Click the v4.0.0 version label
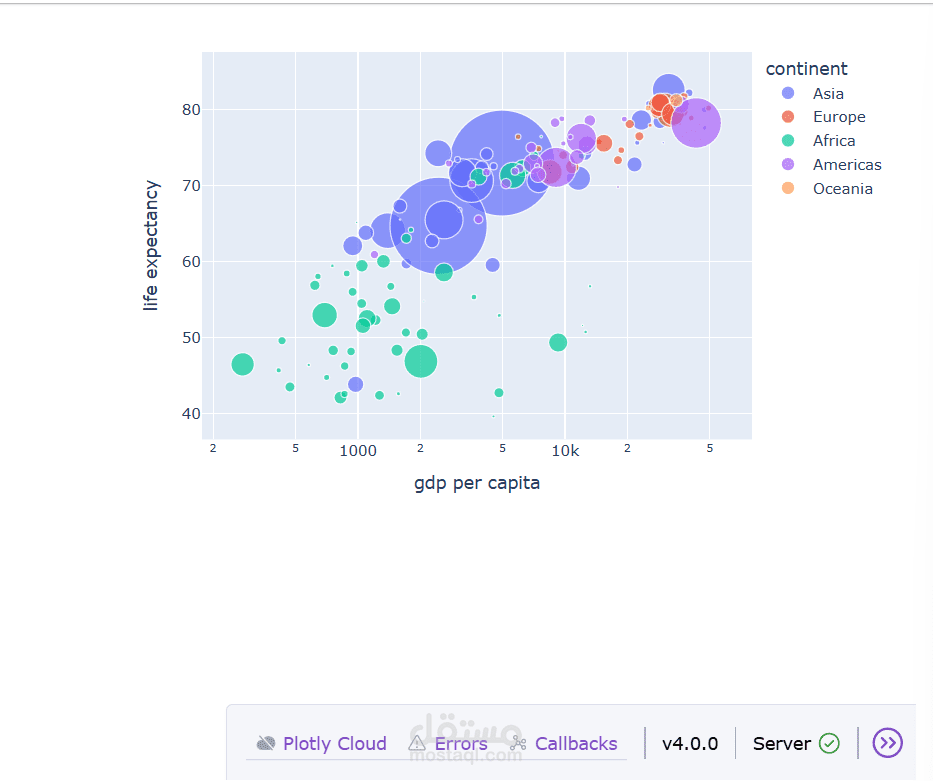 [x=689, y=744]
